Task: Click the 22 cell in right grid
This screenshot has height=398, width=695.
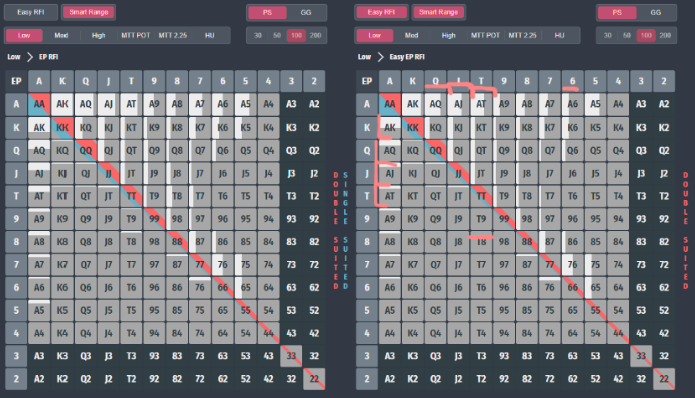Action: (664, 379)
